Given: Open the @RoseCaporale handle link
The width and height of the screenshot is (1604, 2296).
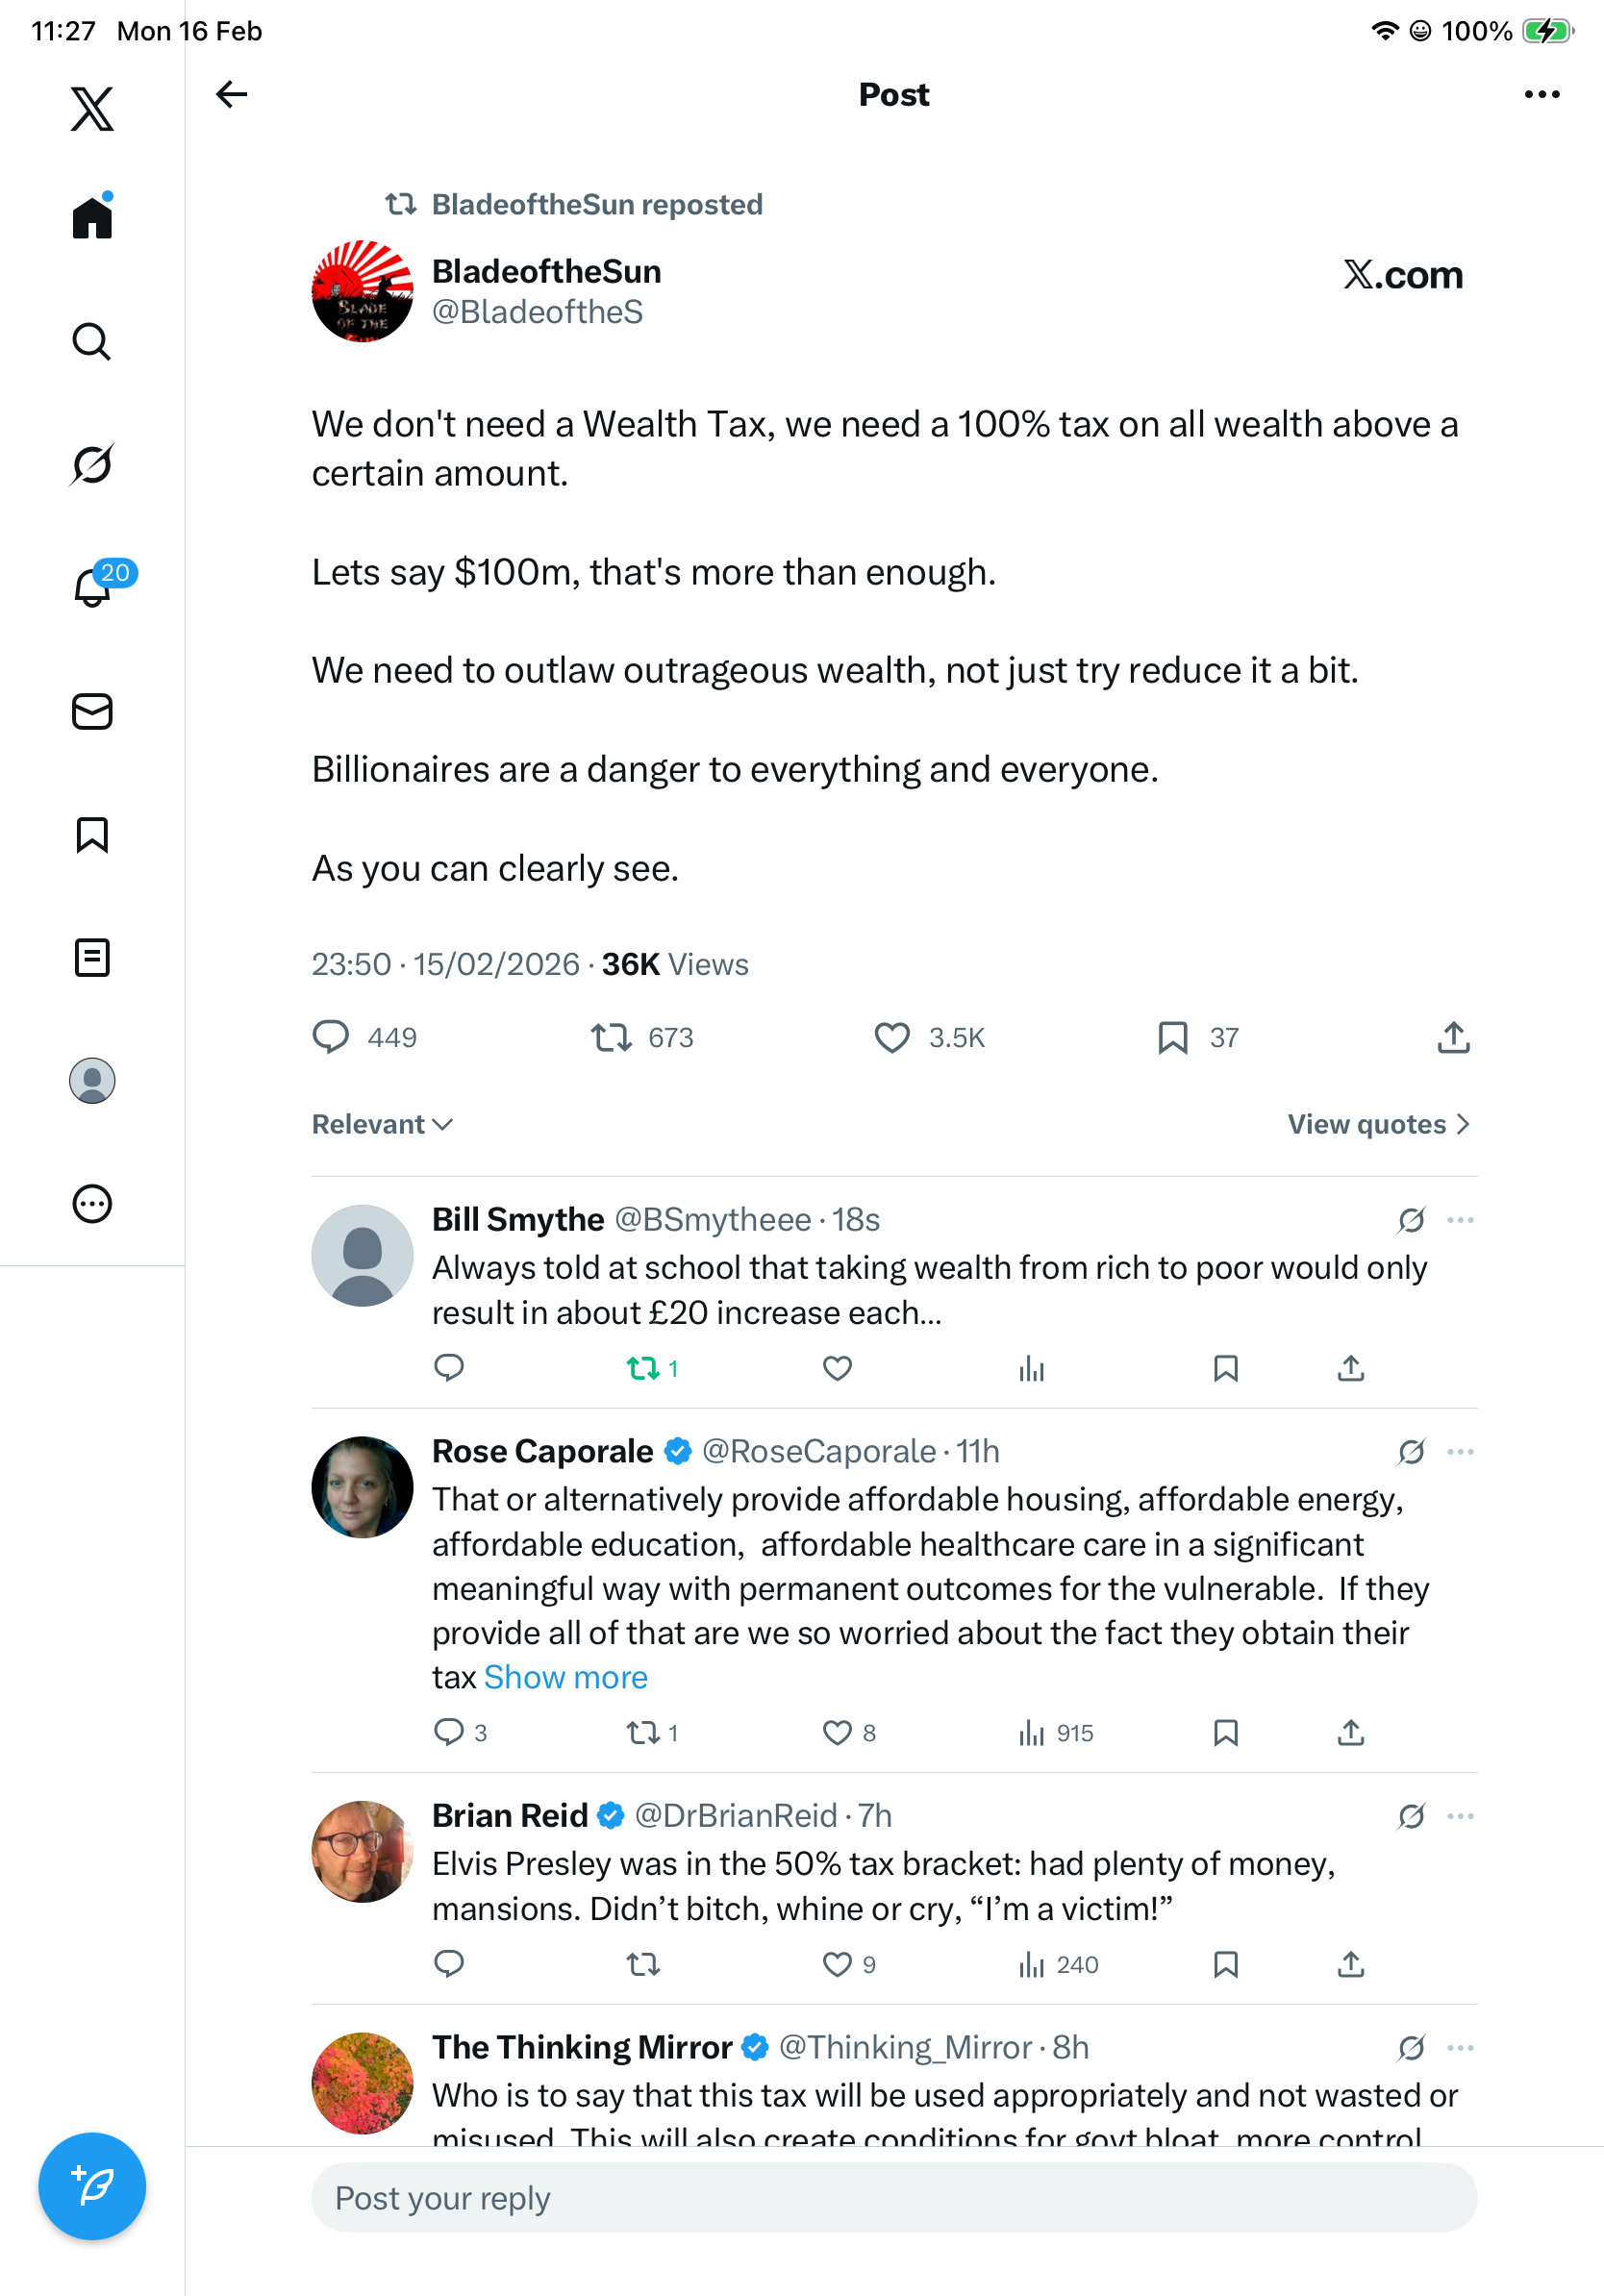Looking at the screenshot, I should tap(819, 1451).
